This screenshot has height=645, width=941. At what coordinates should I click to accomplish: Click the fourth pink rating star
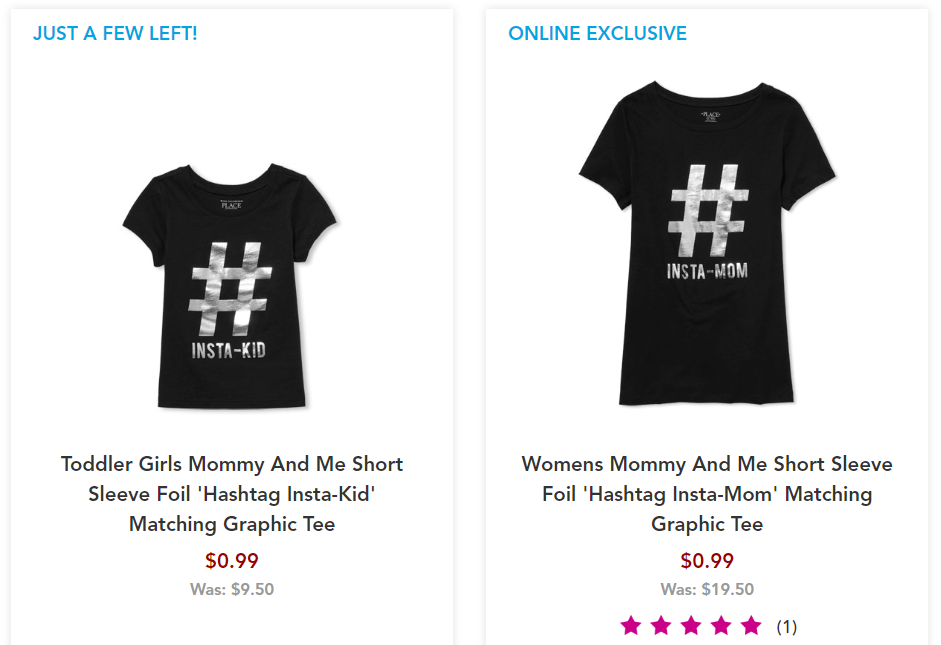[x=721, y=626]
